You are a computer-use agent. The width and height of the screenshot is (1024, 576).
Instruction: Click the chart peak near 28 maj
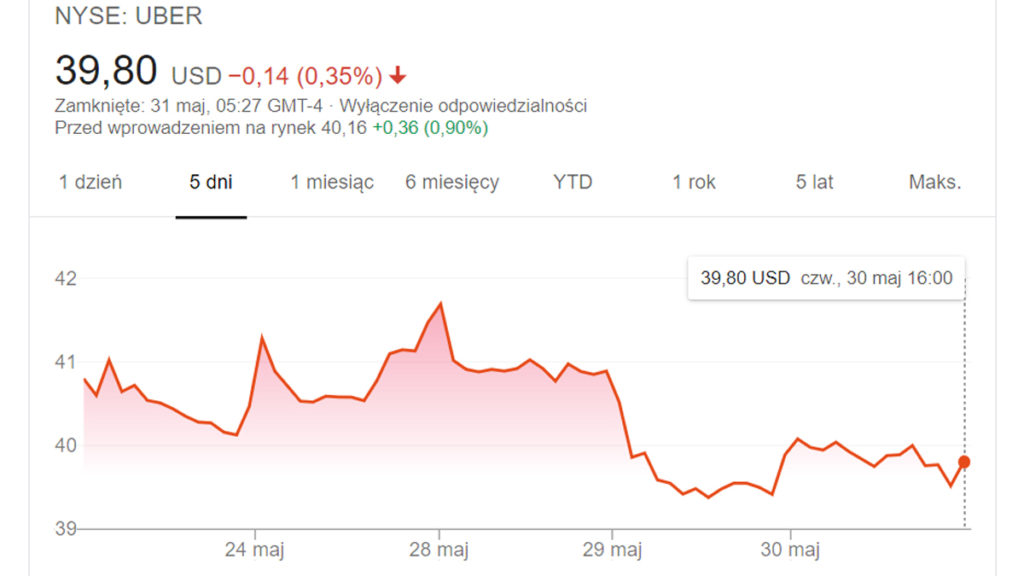click(441, 304)
